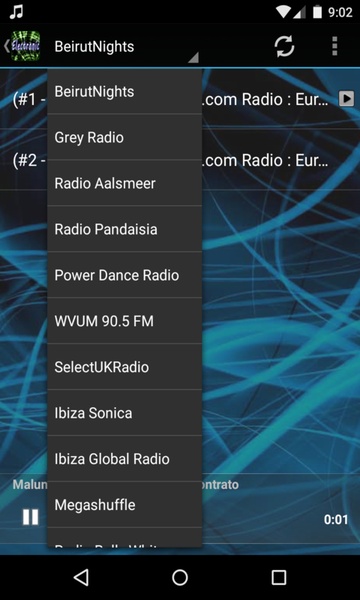
Task: Tap the now-playing track title text
Action: click(125, 485)
